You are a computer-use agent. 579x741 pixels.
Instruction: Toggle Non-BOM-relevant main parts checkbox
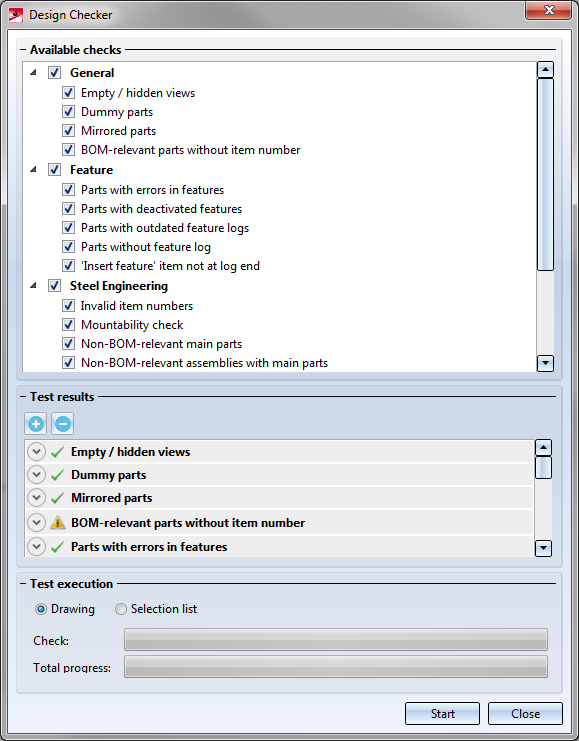[69, 344]
